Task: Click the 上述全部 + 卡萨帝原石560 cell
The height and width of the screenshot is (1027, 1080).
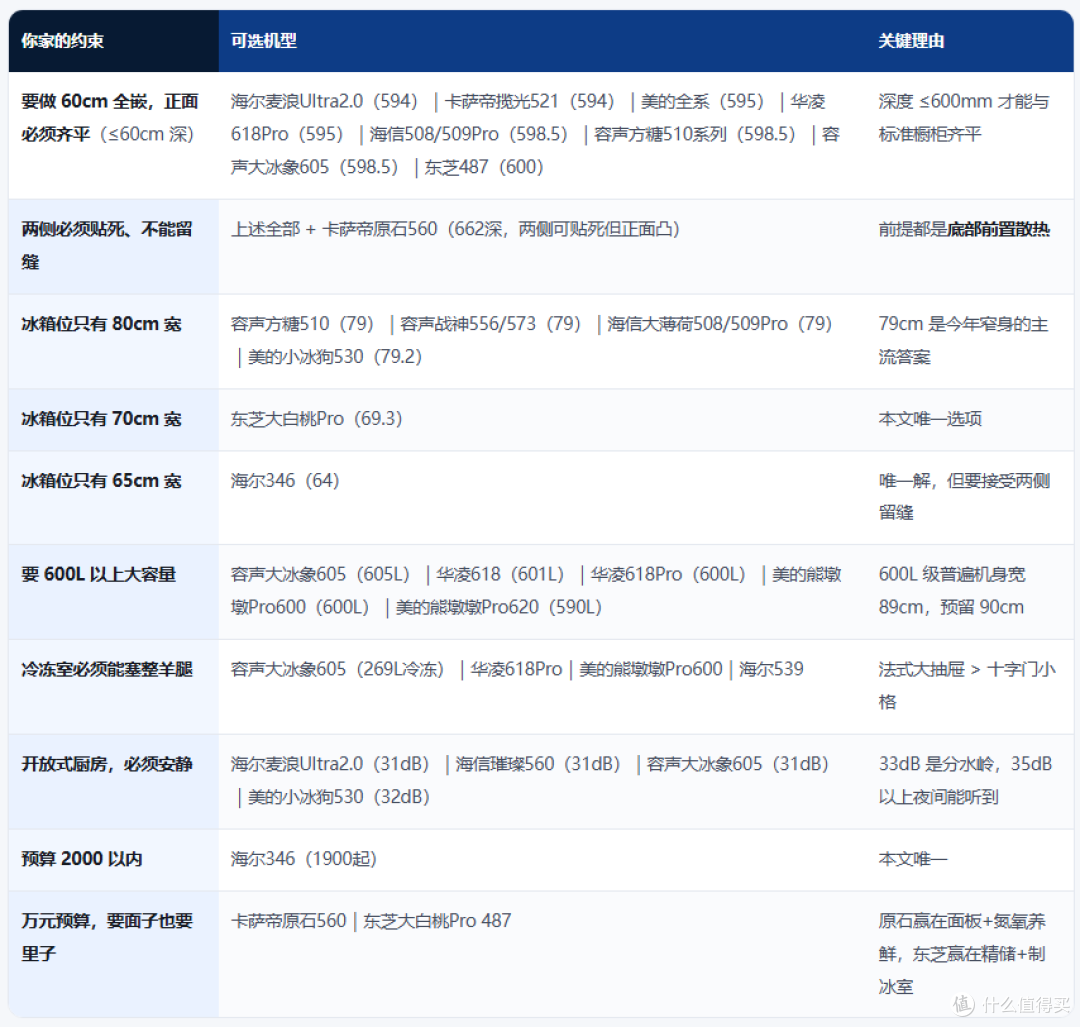Action: 542,247
